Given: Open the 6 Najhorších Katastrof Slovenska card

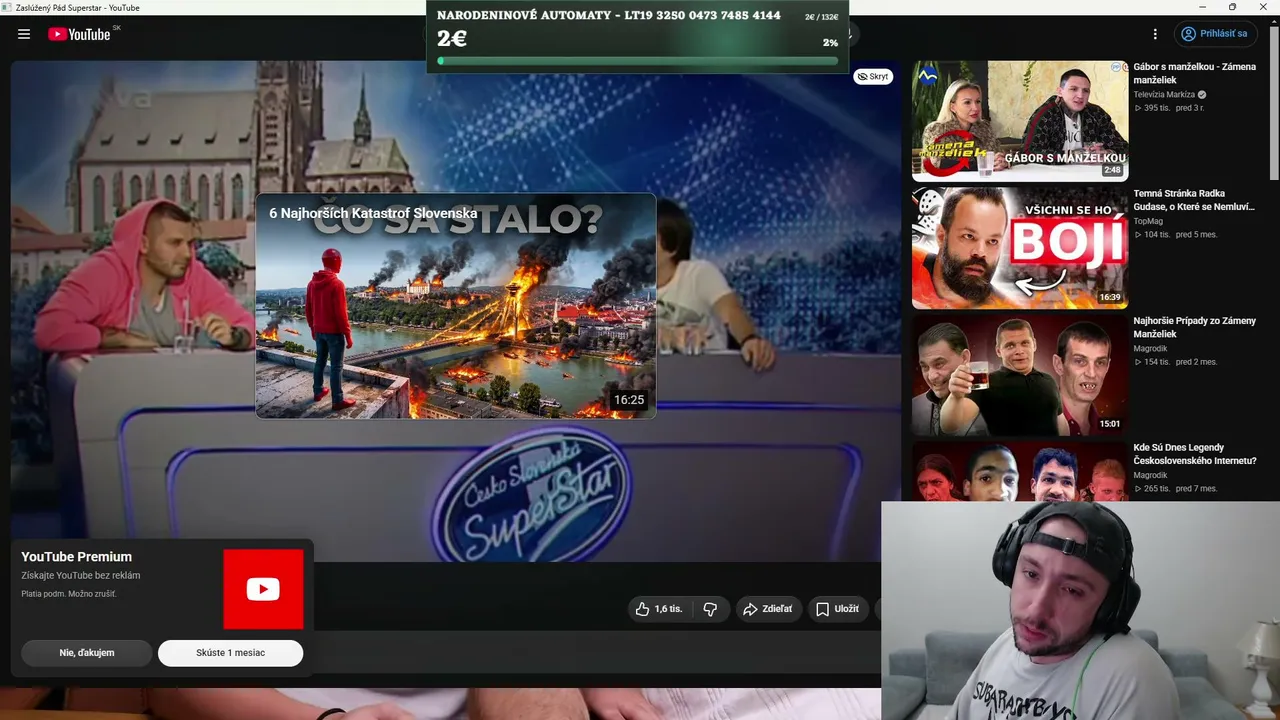Looking at the screenshot, I should pyautogui.click(x=456, y=306).
